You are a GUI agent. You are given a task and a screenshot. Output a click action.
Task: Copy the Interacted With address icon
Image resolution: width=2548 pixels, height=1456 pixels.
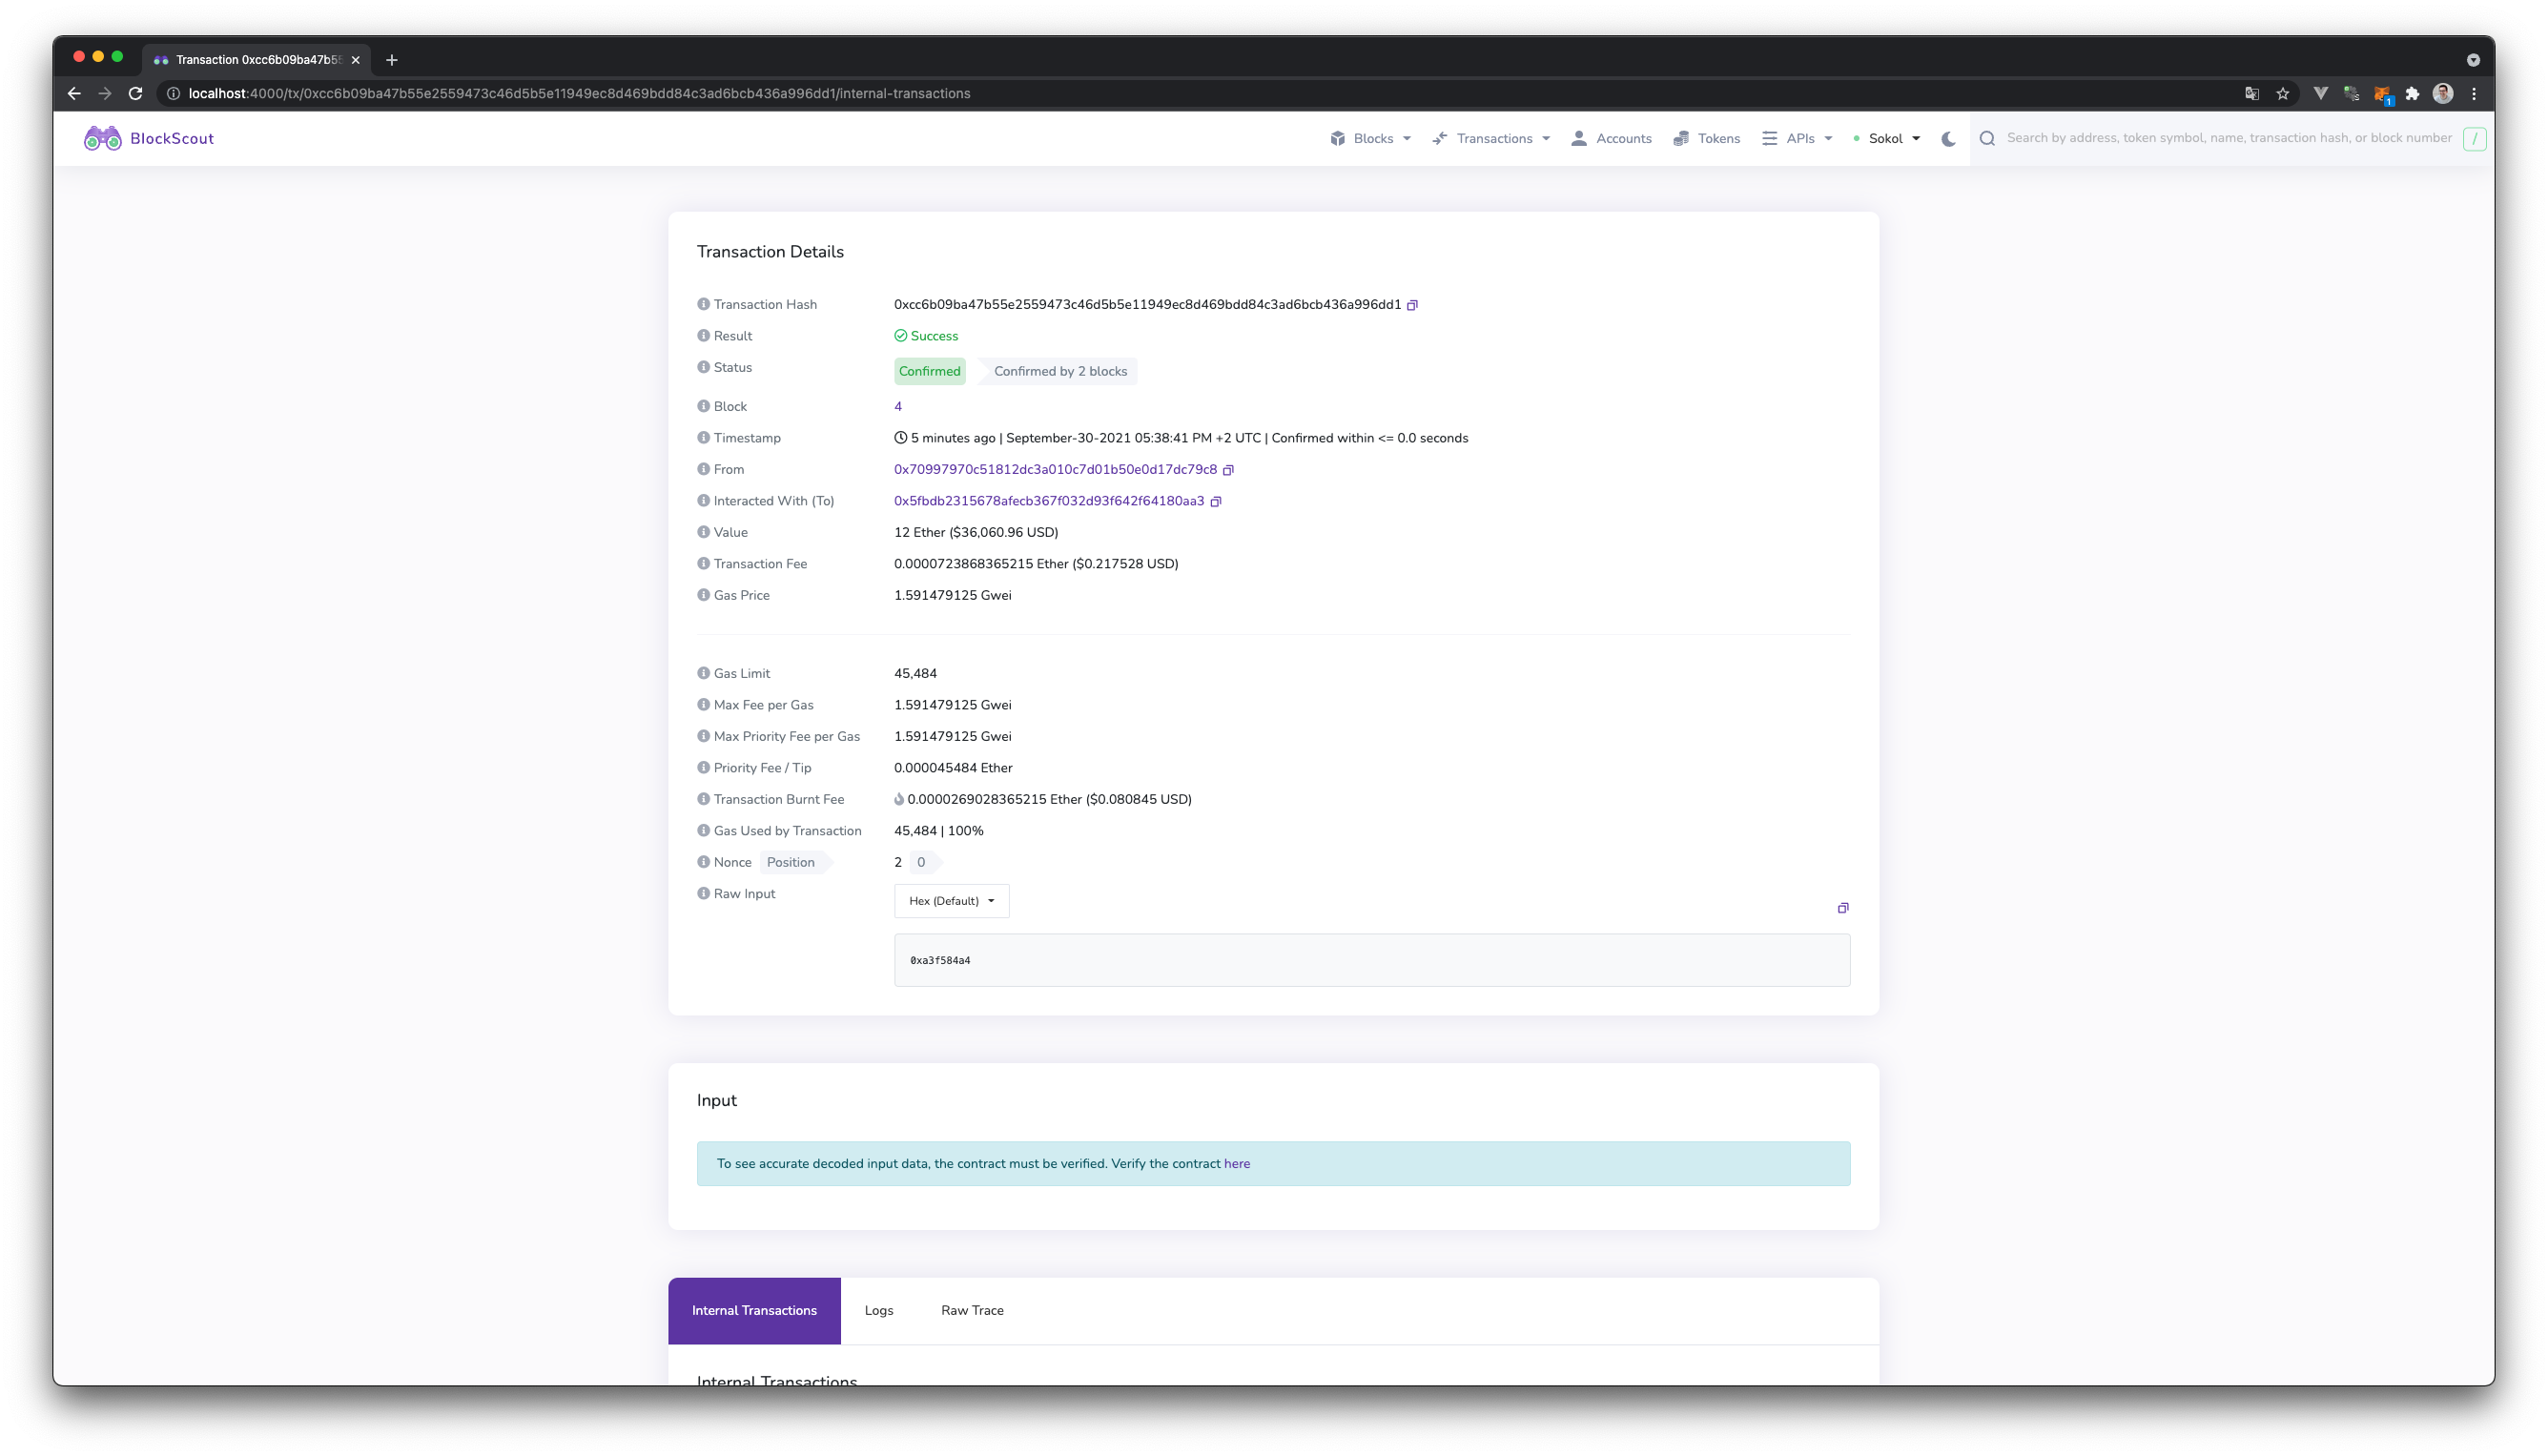coord(1216,502)
